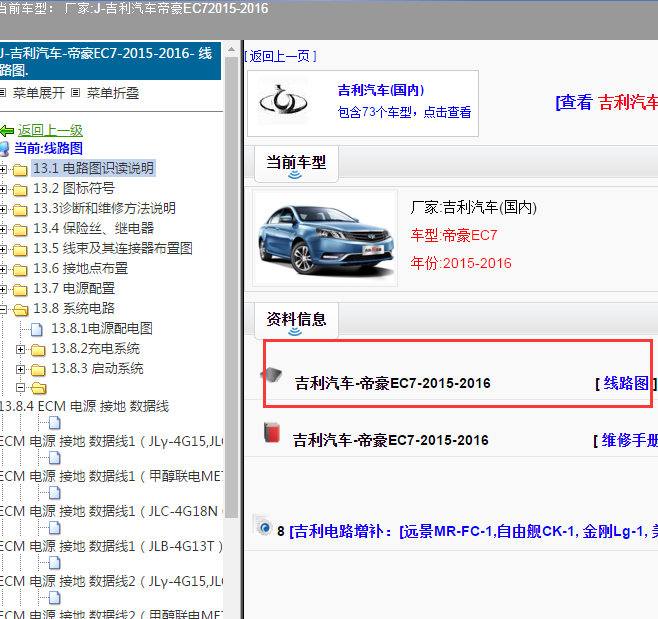Screen dimensions: 658x619
Task: Click folder icon beside 13.7 电源配置
Action: (20, 290)
